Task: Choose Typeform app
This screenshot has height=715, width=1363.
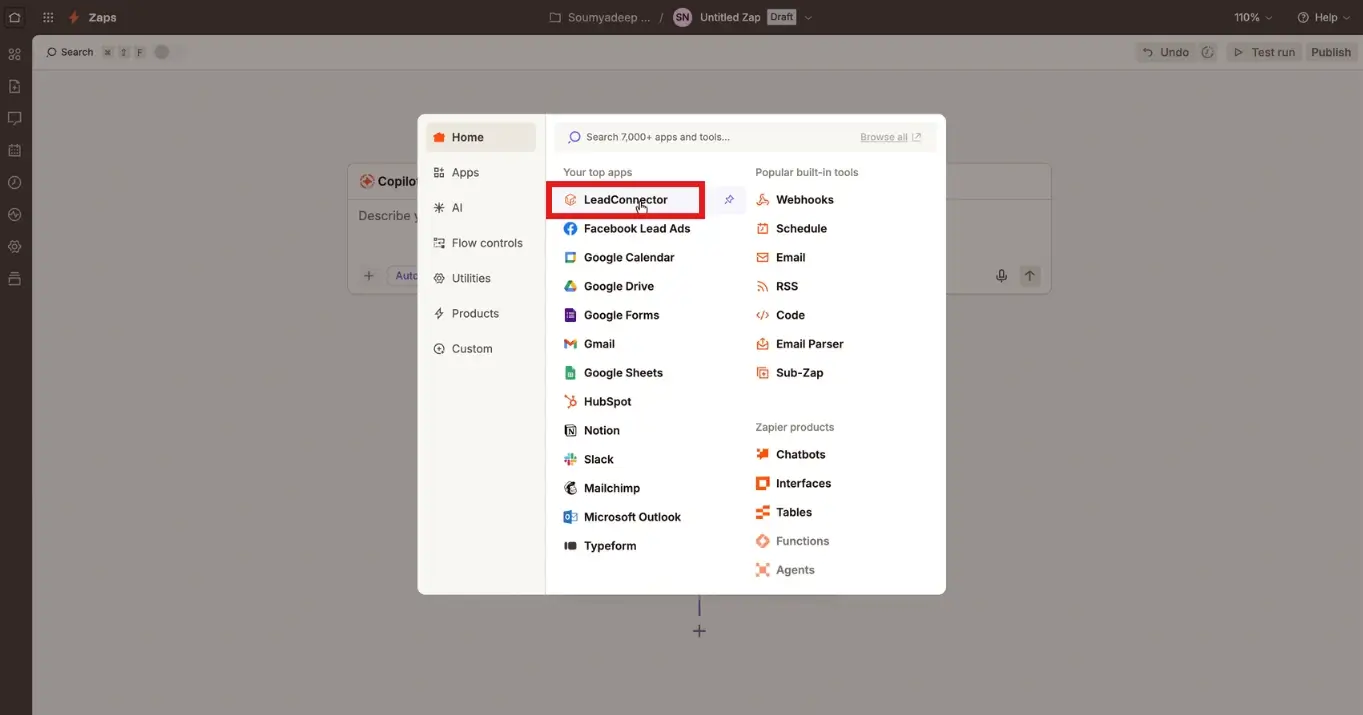Action: coord(600,547)
